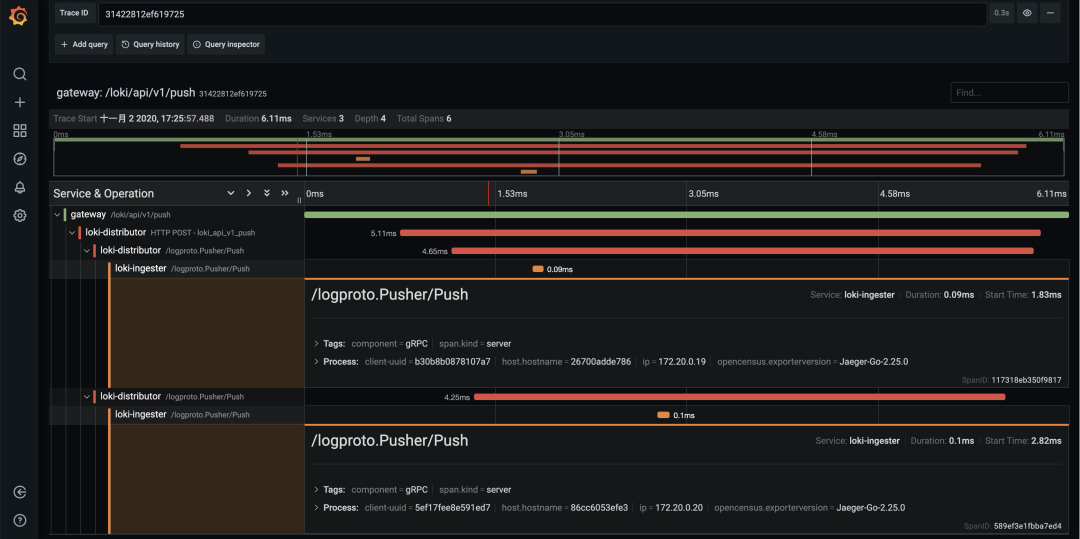This screenshot has height=539, width=1080.
Task: Click the Start Time 1.83ms value
Action: 1046,295
